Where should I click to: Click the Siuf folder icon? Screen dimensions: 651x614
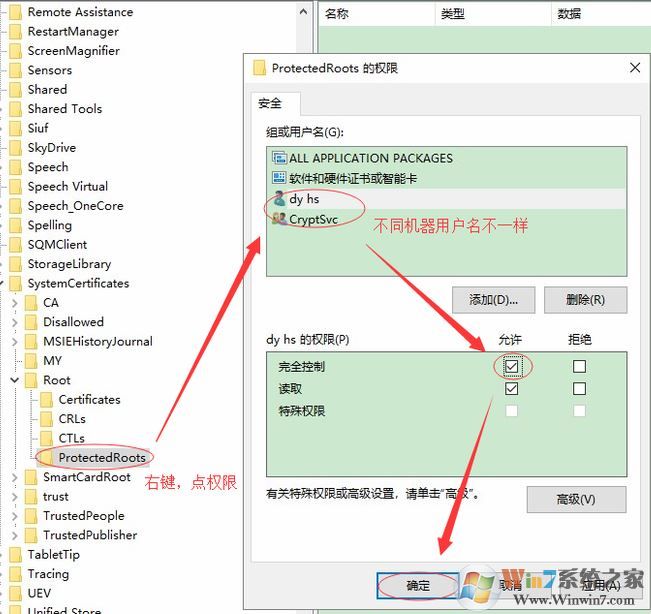click(15, 128)
